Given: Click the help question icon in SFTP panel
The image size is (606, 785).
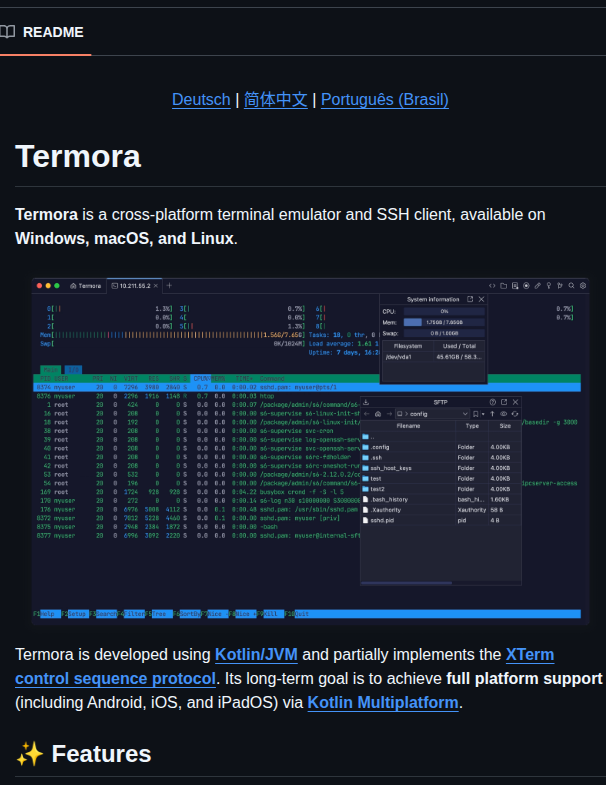Looking at the screenshot, I should coord(492,402).
